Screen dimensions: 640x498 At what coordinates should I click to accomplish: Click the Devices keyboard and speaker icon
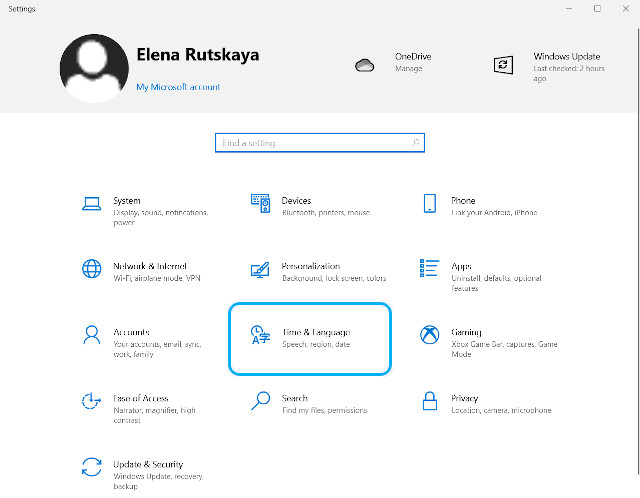tap(260, 203)
